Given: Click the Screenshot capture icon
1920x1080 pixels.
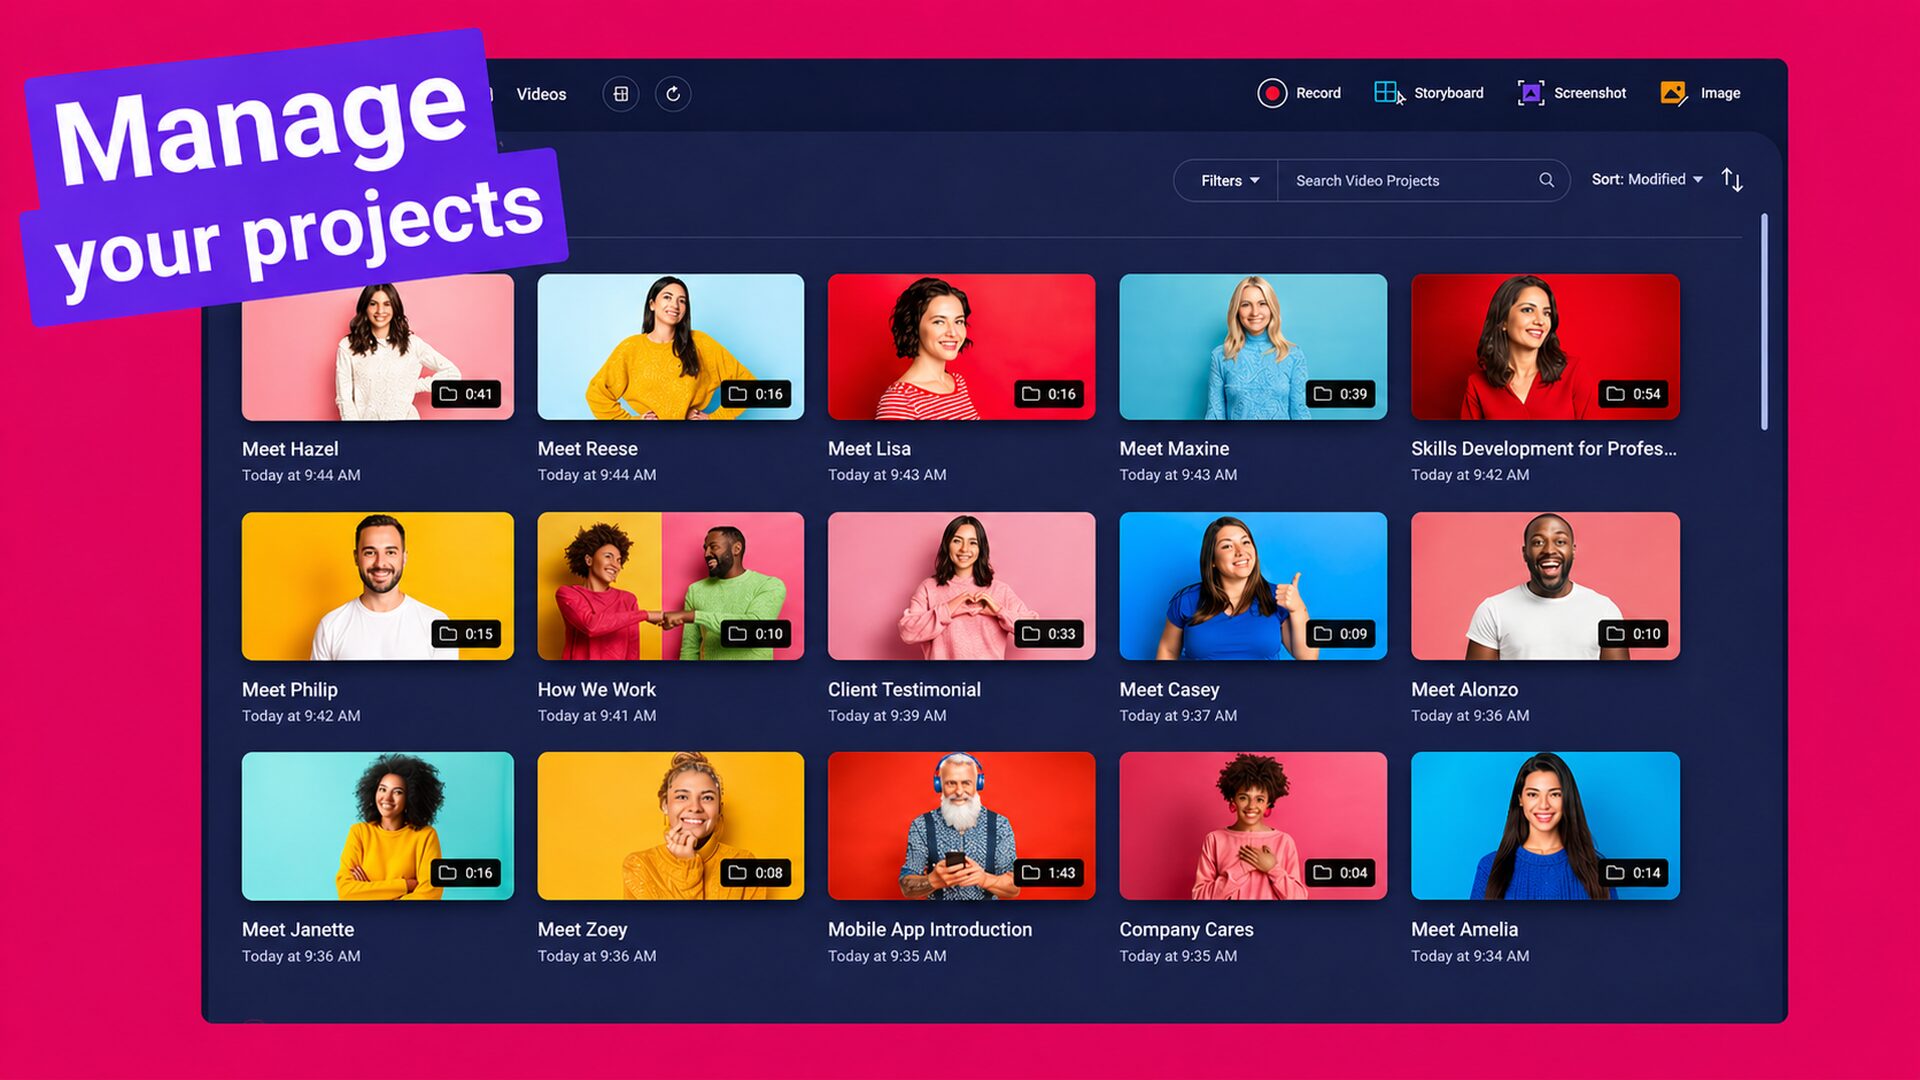Looking at the screenshot, I should (1530, 93).
